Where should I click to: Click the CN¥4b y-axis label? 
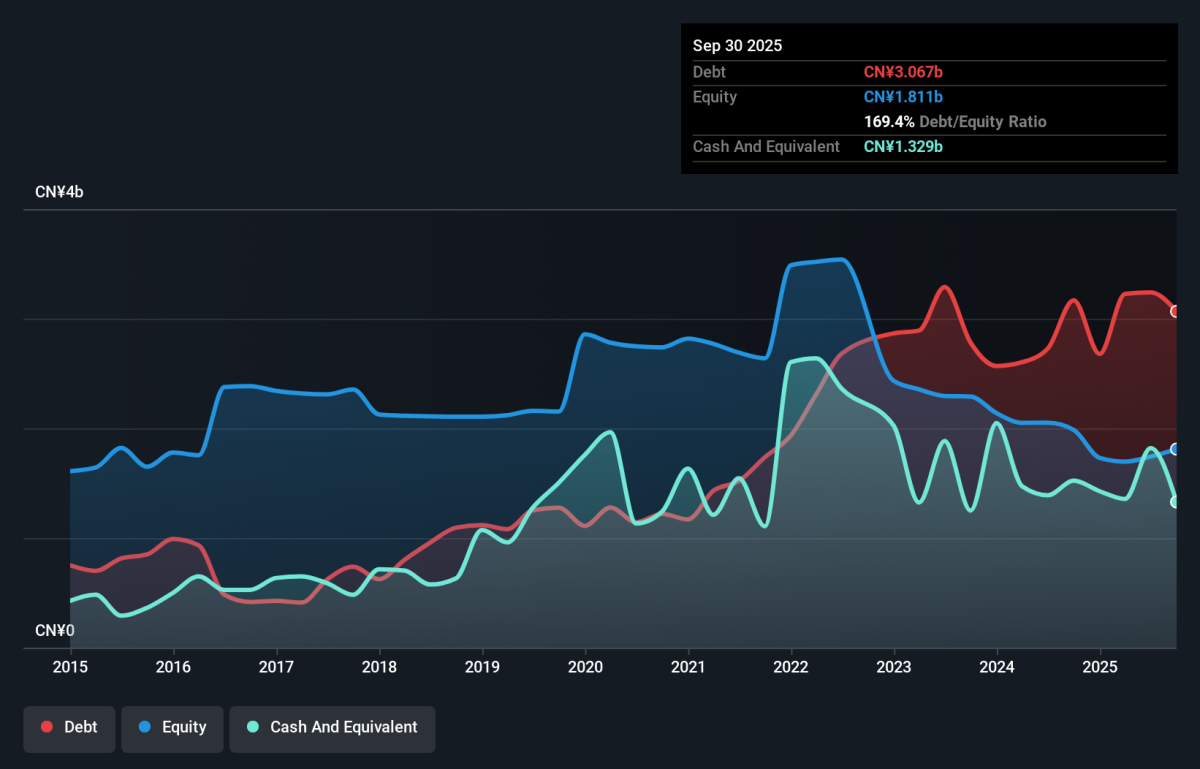tap(59, 192)
